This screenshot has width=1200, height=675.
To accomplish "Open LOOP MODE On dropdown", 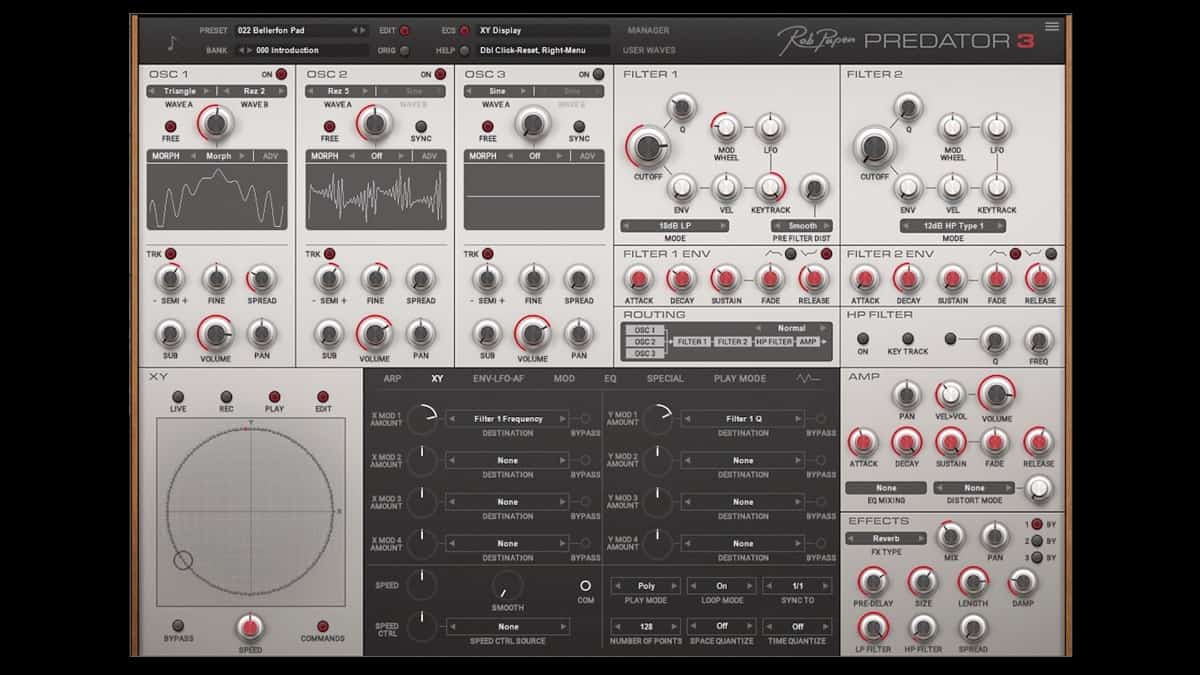I will (721, 586).
